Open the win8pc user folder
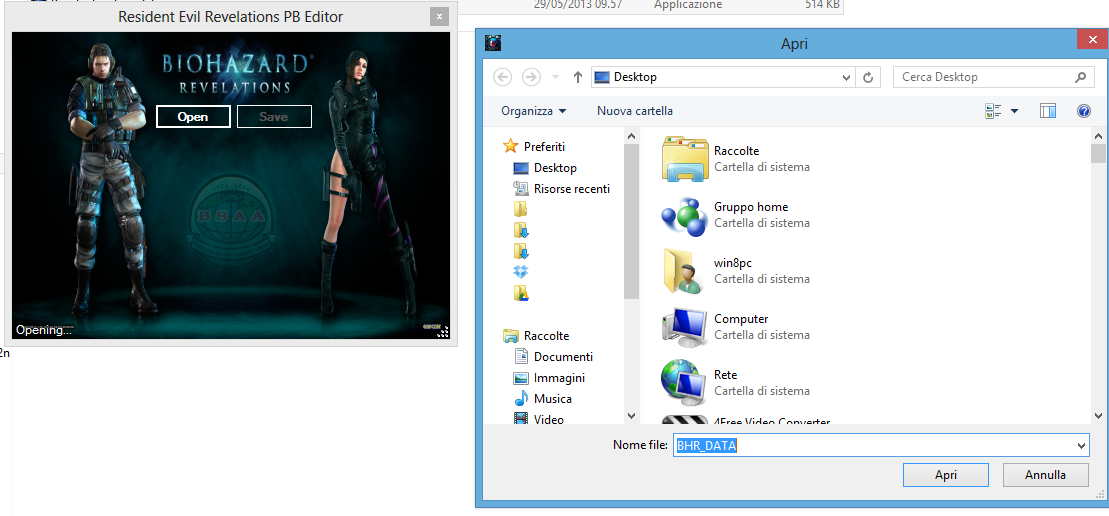The image size is (1109, 516). tap(685, 271)
